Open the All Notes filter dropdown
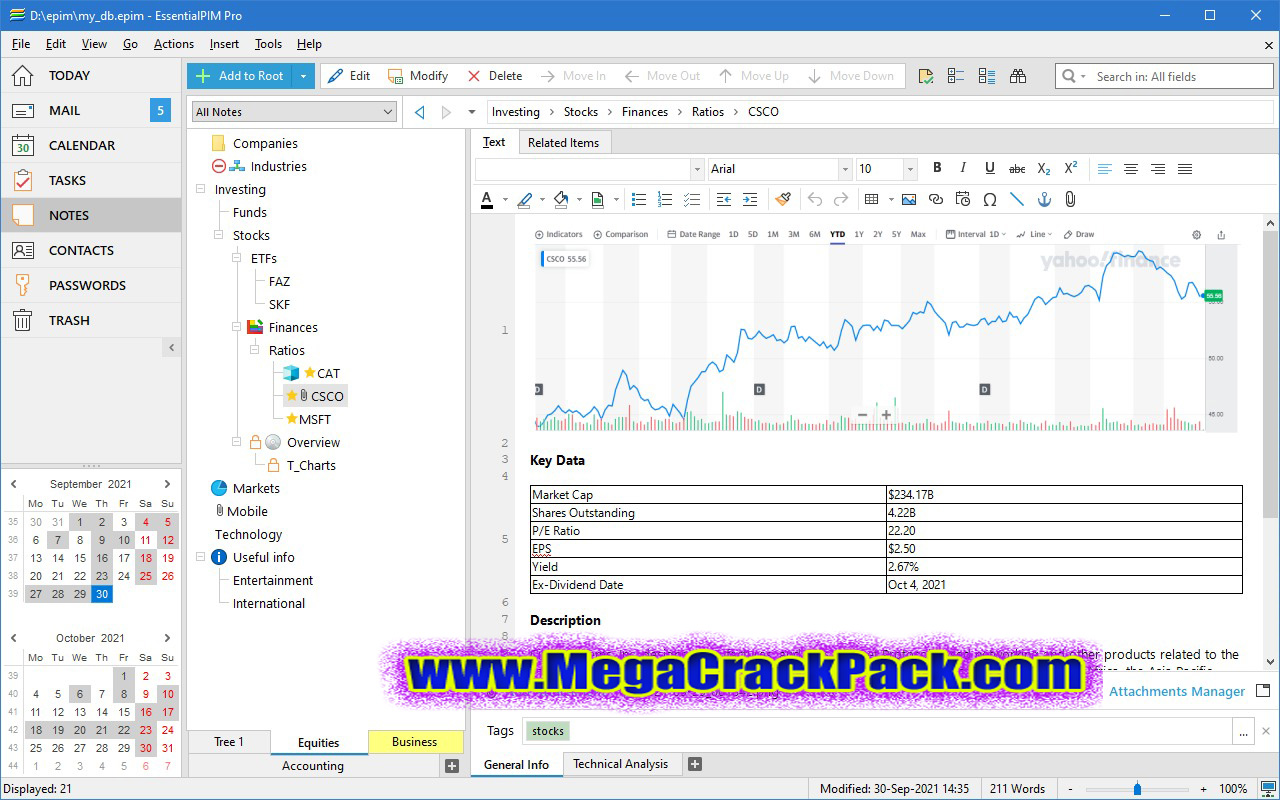This screenshot has width=1280, height=800. (x=388, y=112)
